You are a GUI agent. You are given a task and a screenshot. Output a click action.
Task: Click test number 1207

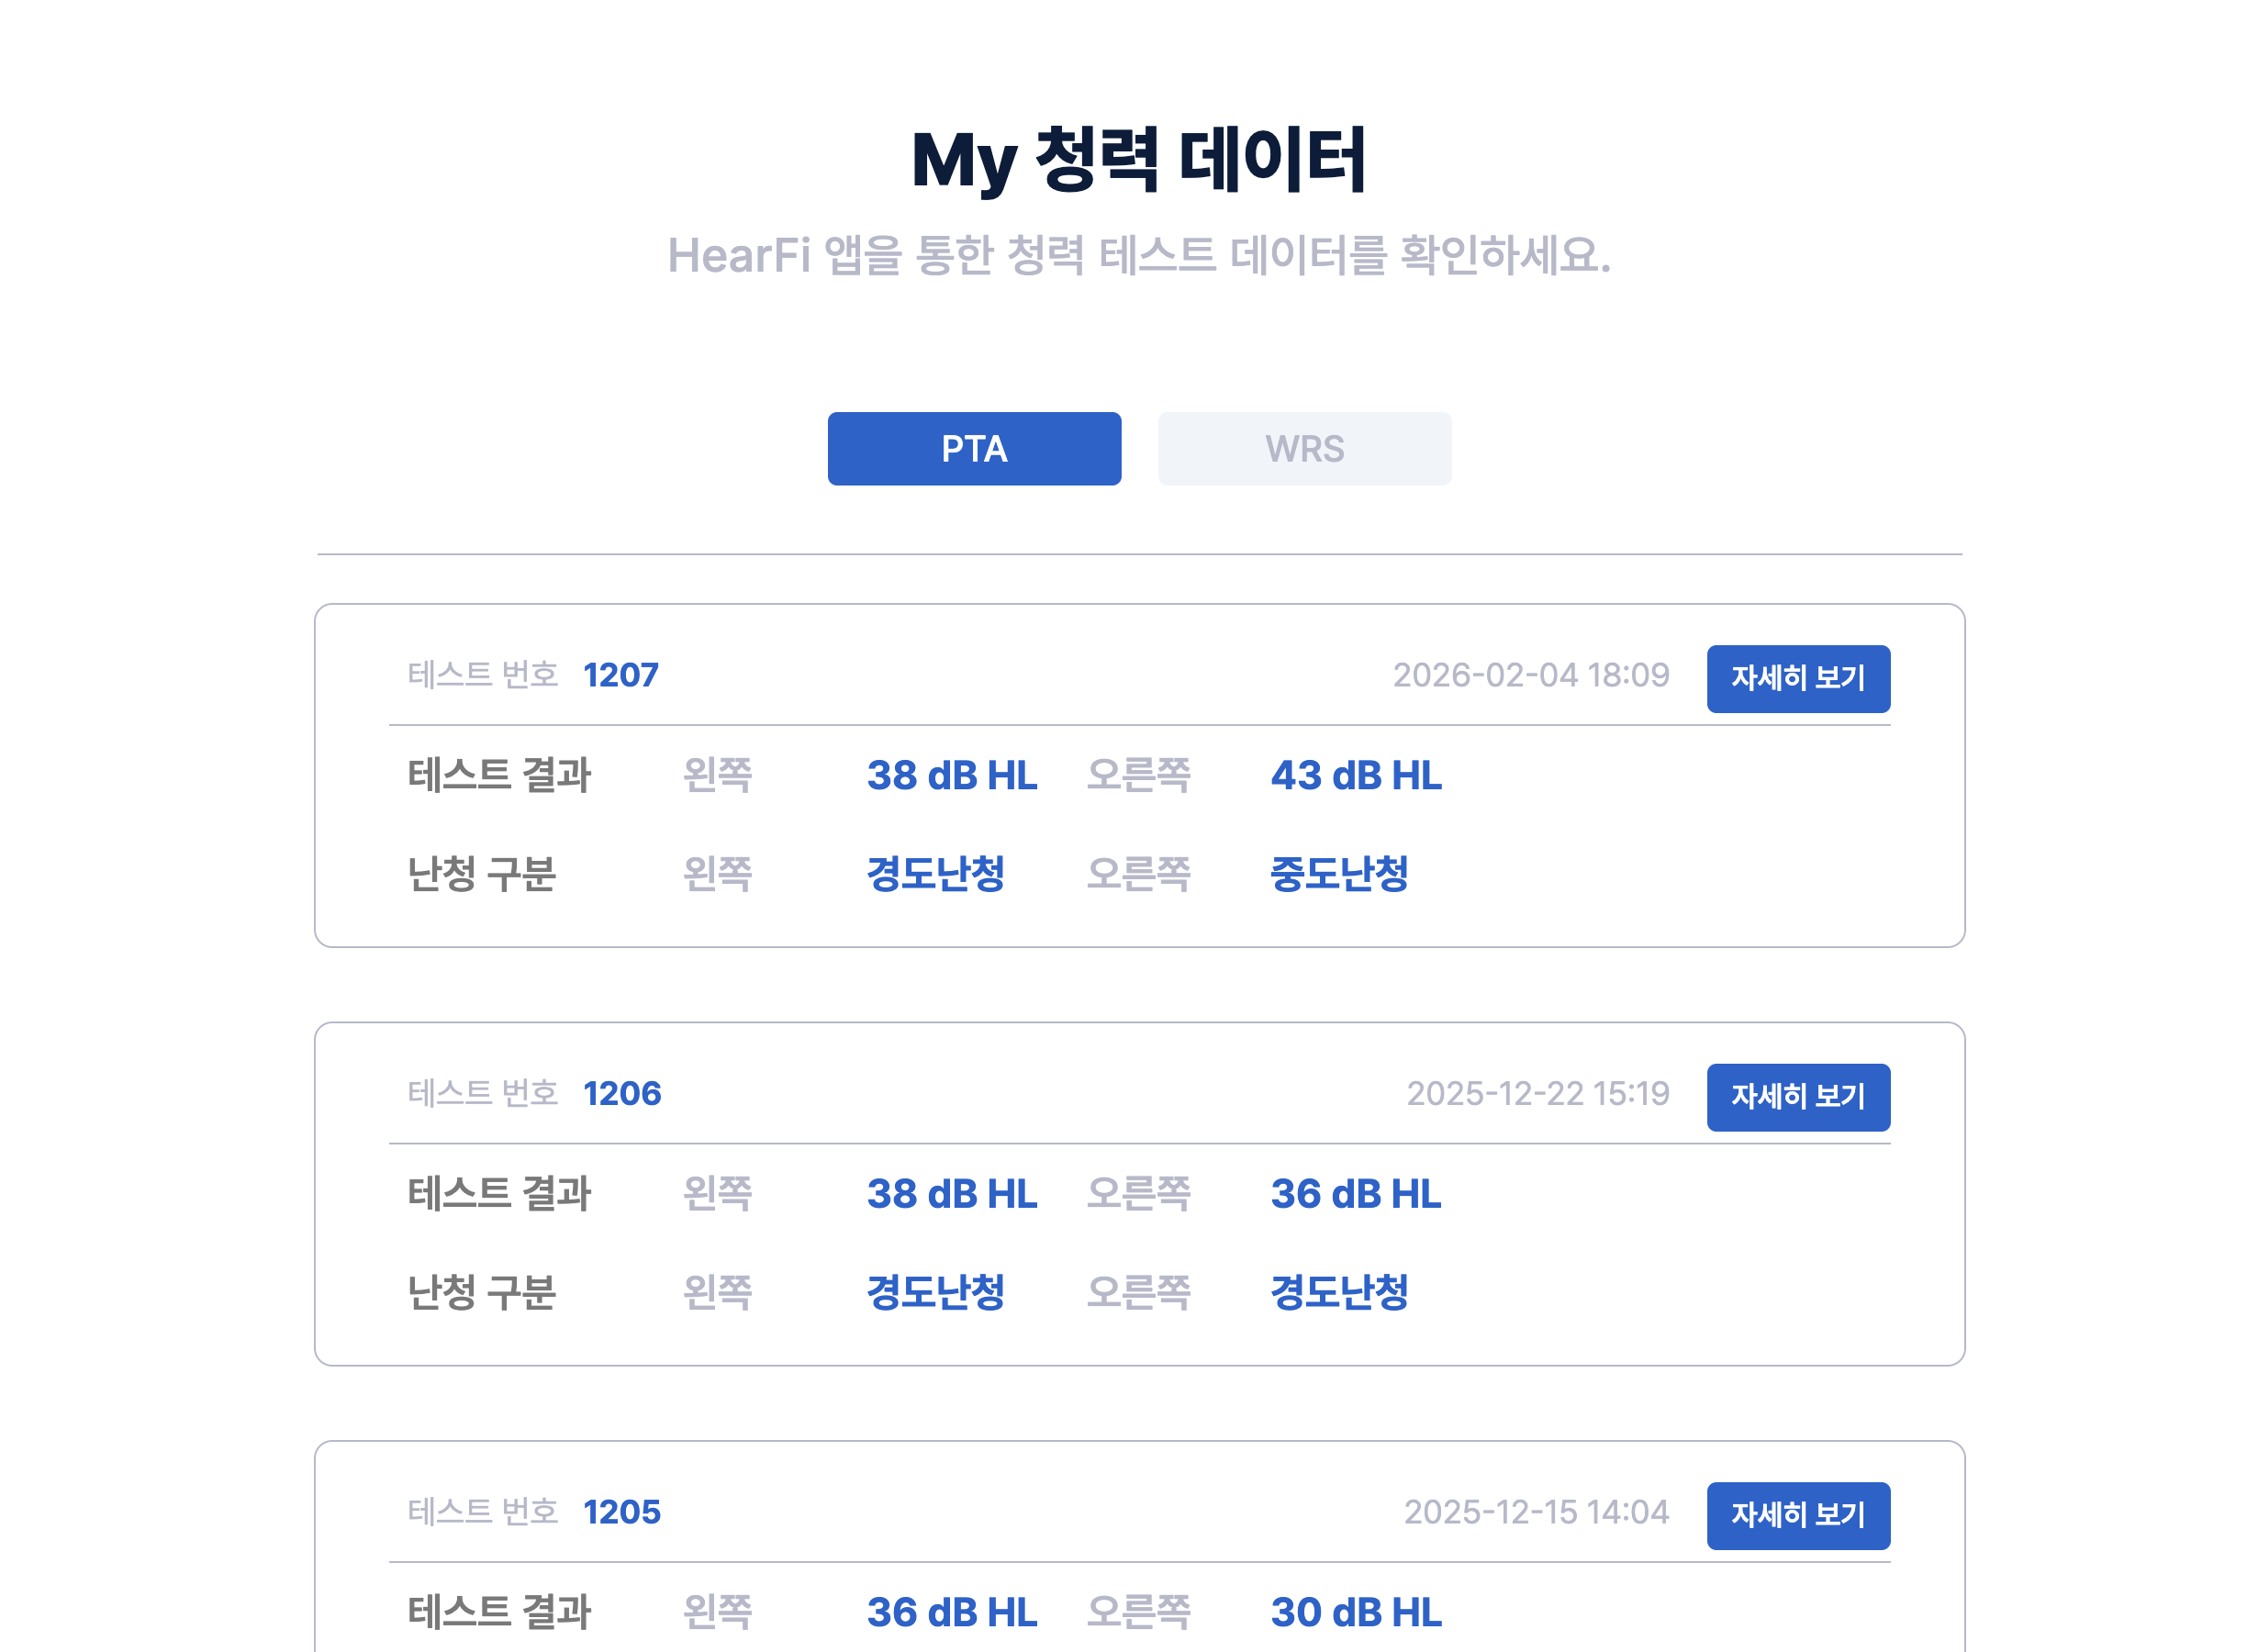click(x=620, y=675)
